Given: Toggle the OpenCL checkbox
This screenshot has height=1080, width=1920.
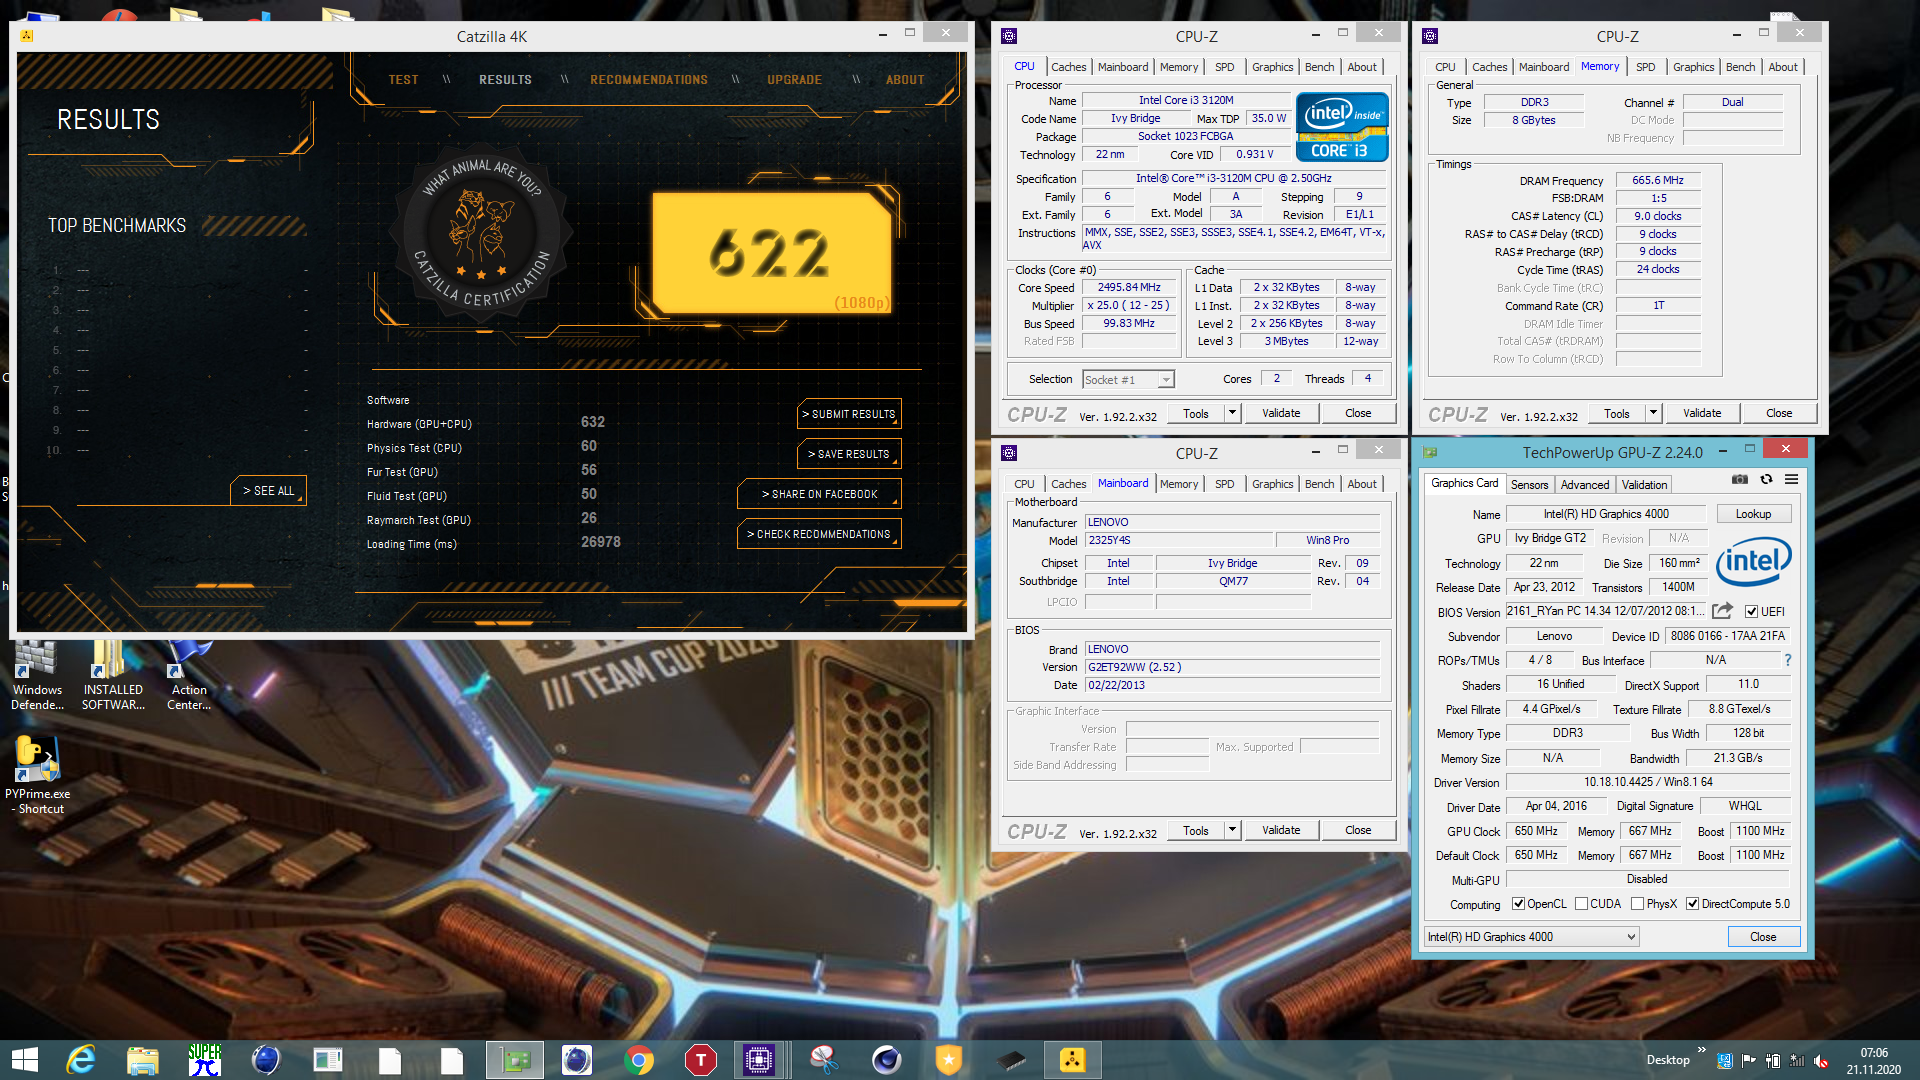Looking at the screenshot, I should coord(1518,904).
